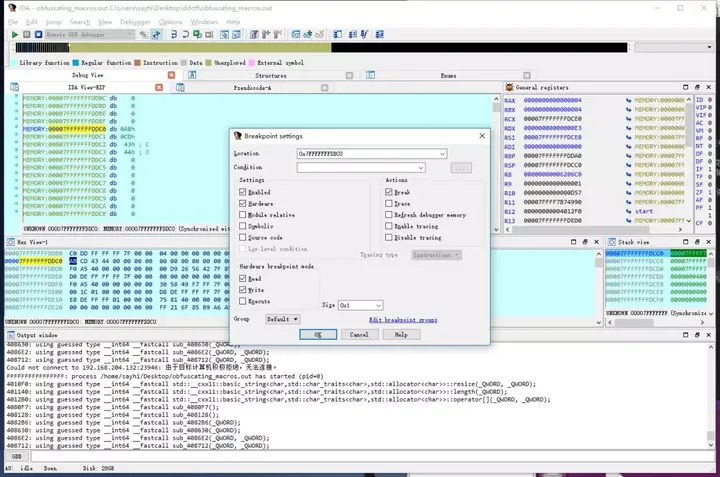Switch to the Debug View tab
This screenshot has width=720, height=477.
click(x=87, y=75)
